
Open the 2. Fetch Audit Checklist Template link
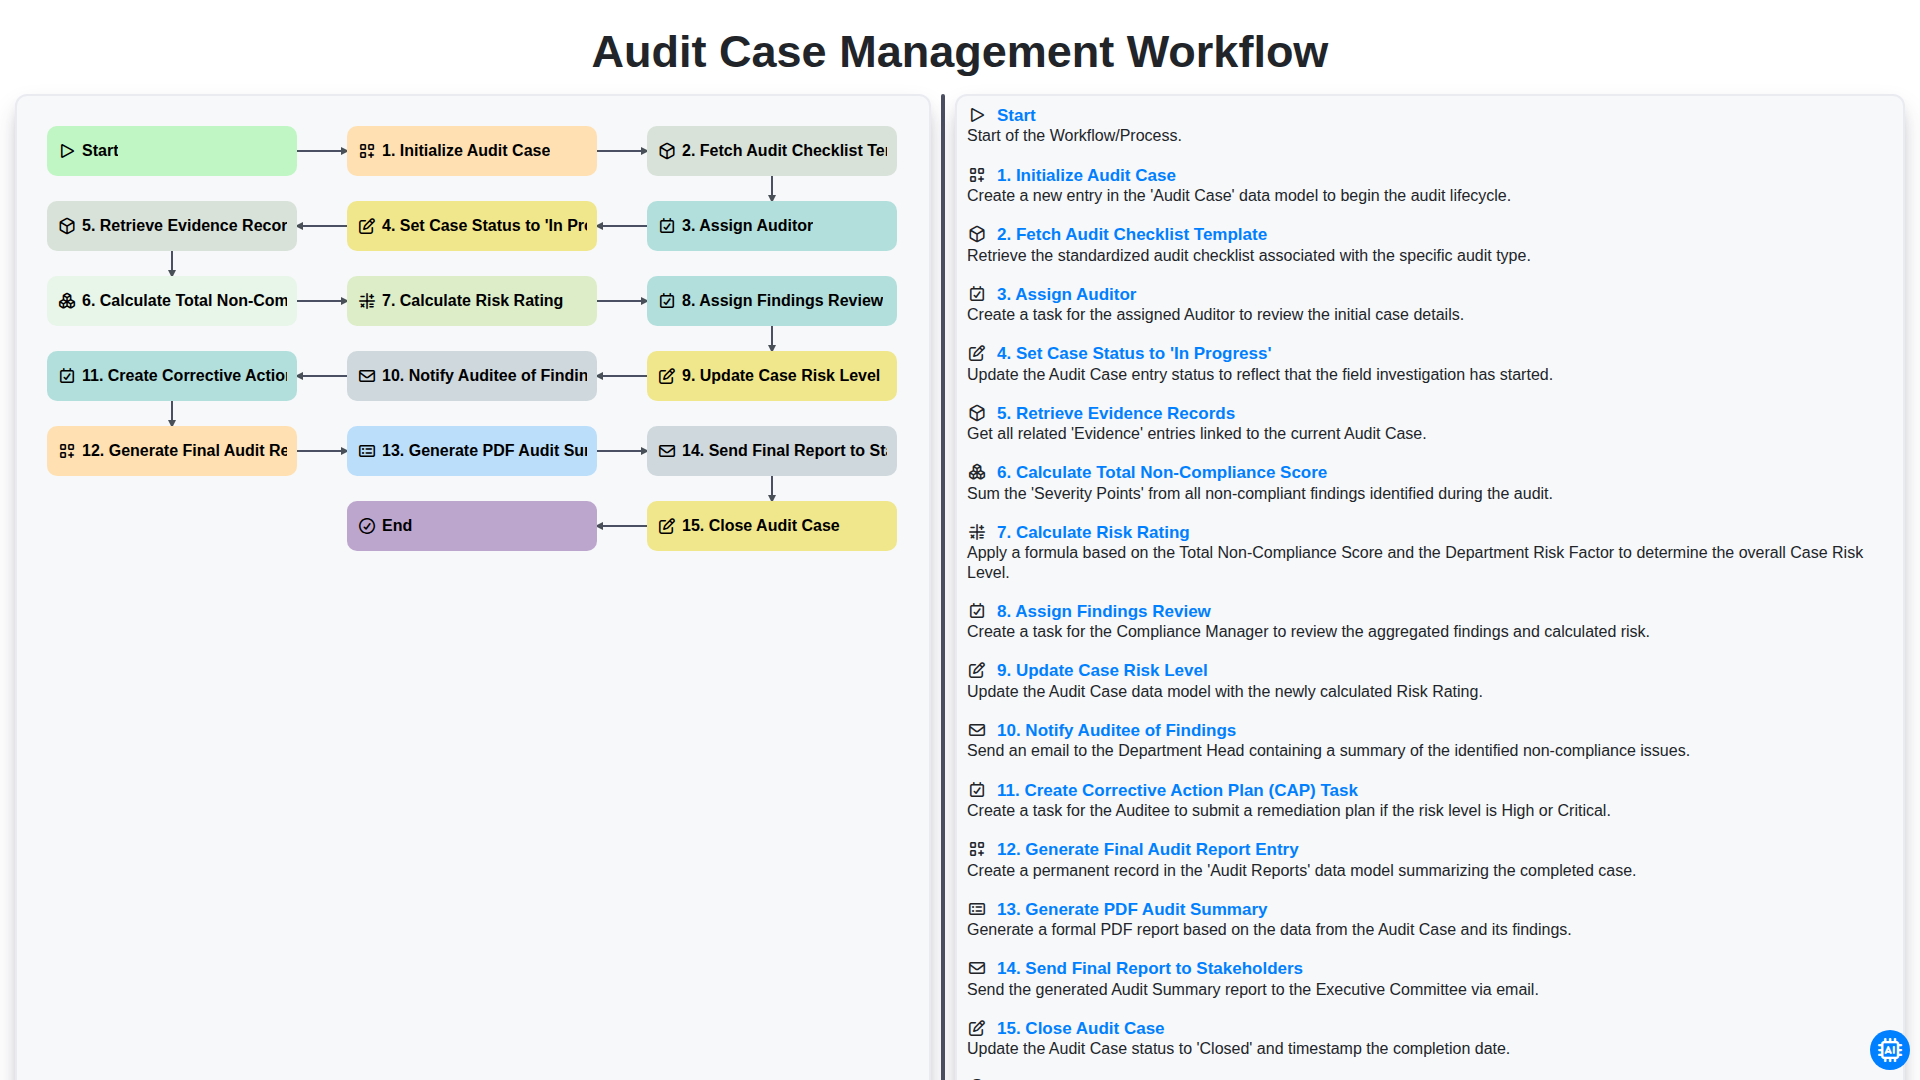pyautogui.click(x=1132, y=234)
